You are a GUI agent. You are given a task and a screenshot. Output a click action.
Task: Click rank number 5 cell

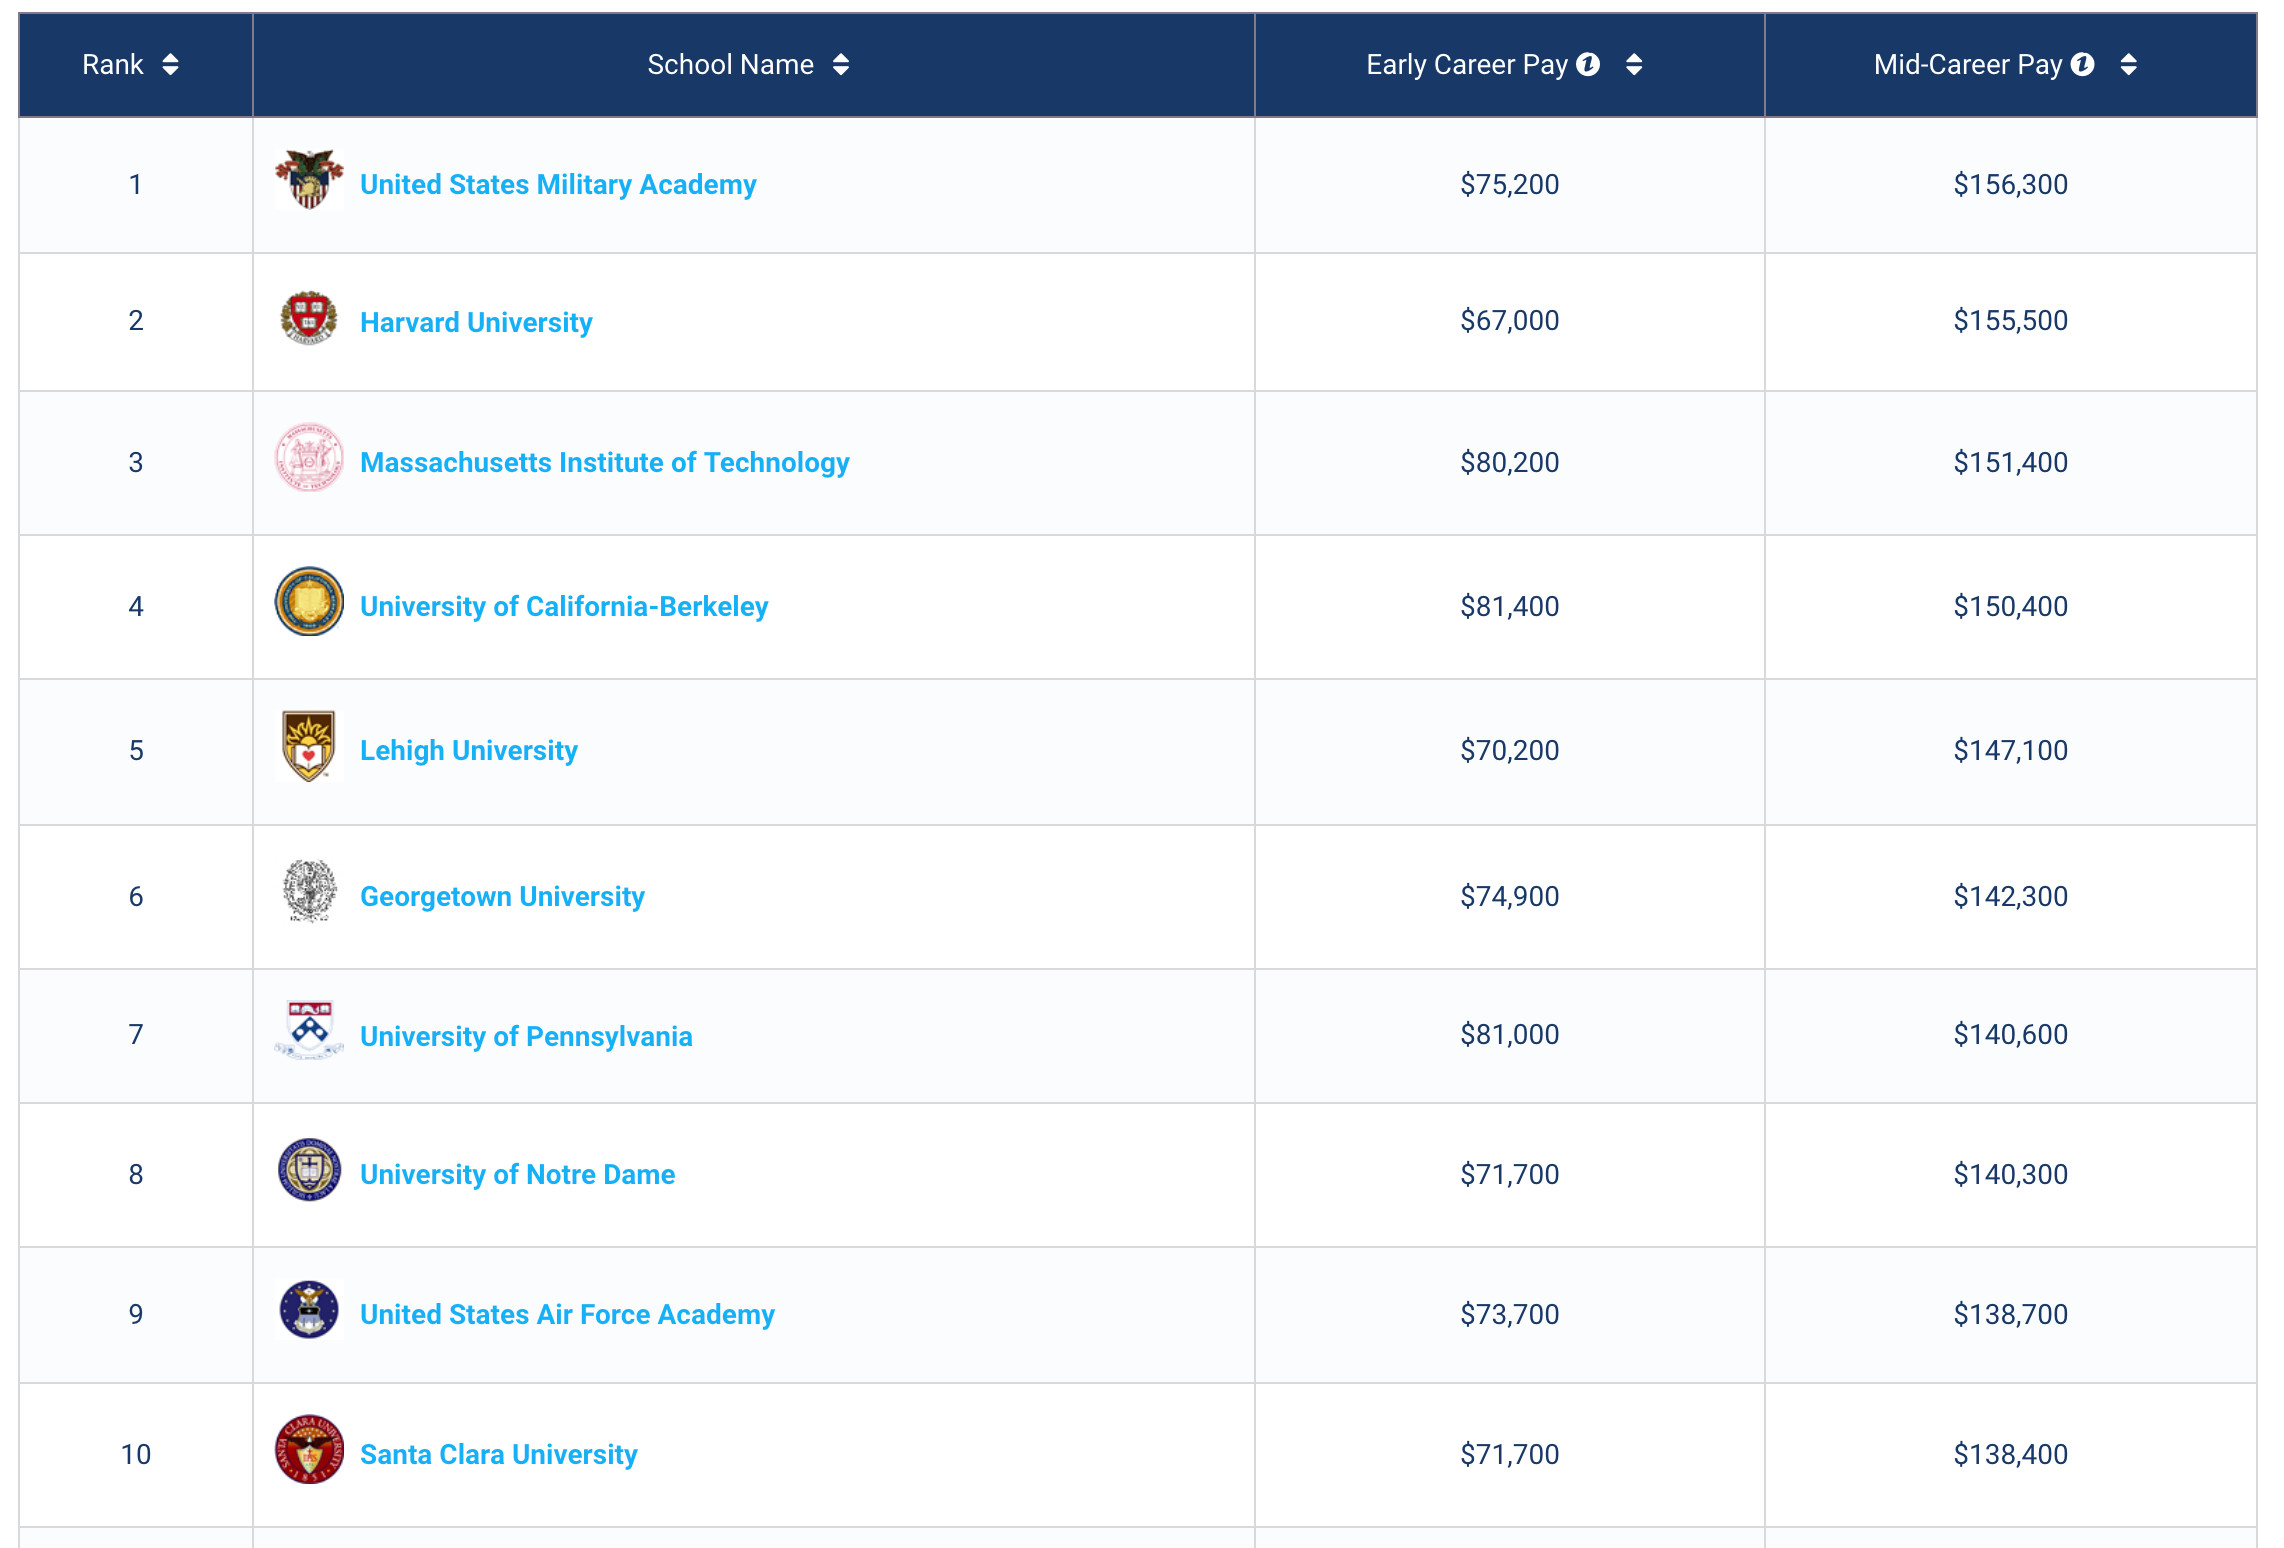tap(136, 751)
